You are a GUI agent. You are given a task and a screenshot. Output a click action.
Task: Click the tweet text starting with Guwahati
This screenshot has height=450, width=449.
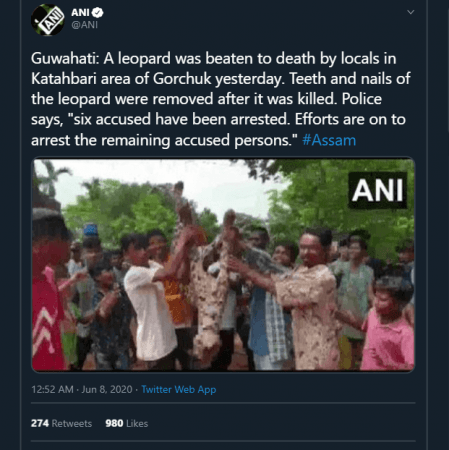click(x=221, y=99)
